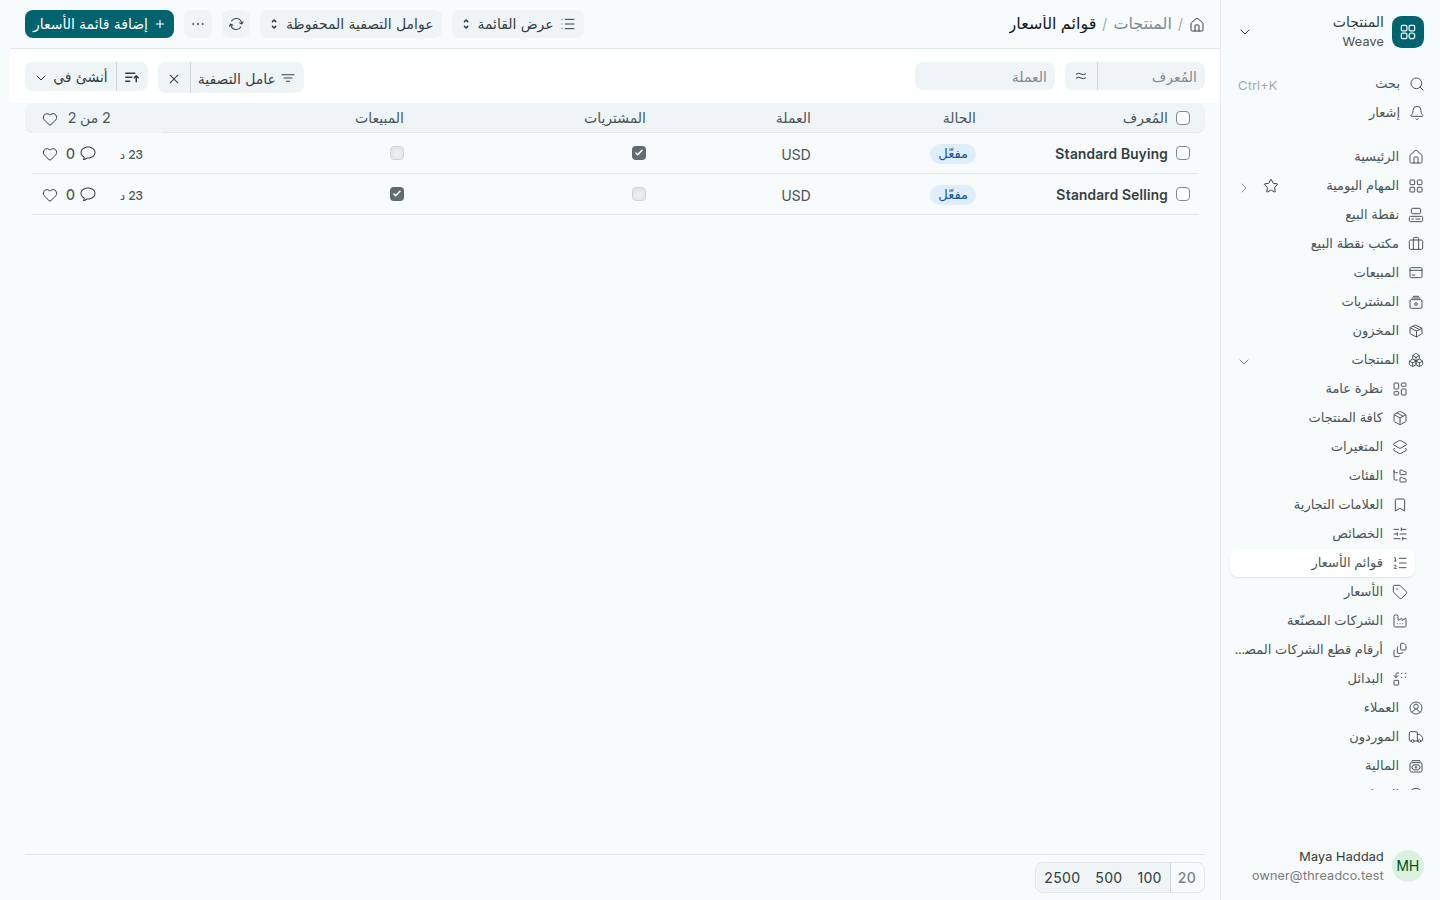The image size is (1440, 900).
Task: Open عرض القائمة view dropdown
Action: coord(518,24)
